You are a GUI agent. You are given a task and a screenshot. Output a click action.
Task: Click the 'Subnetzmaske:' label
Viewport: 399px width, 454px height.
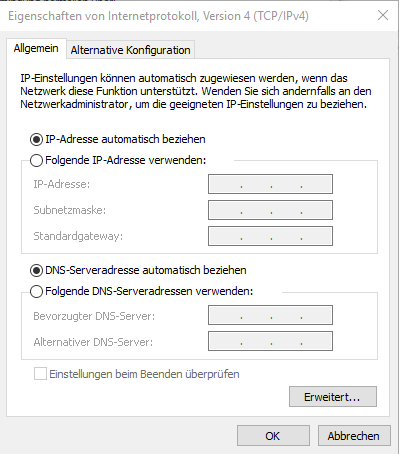[70, 210]
